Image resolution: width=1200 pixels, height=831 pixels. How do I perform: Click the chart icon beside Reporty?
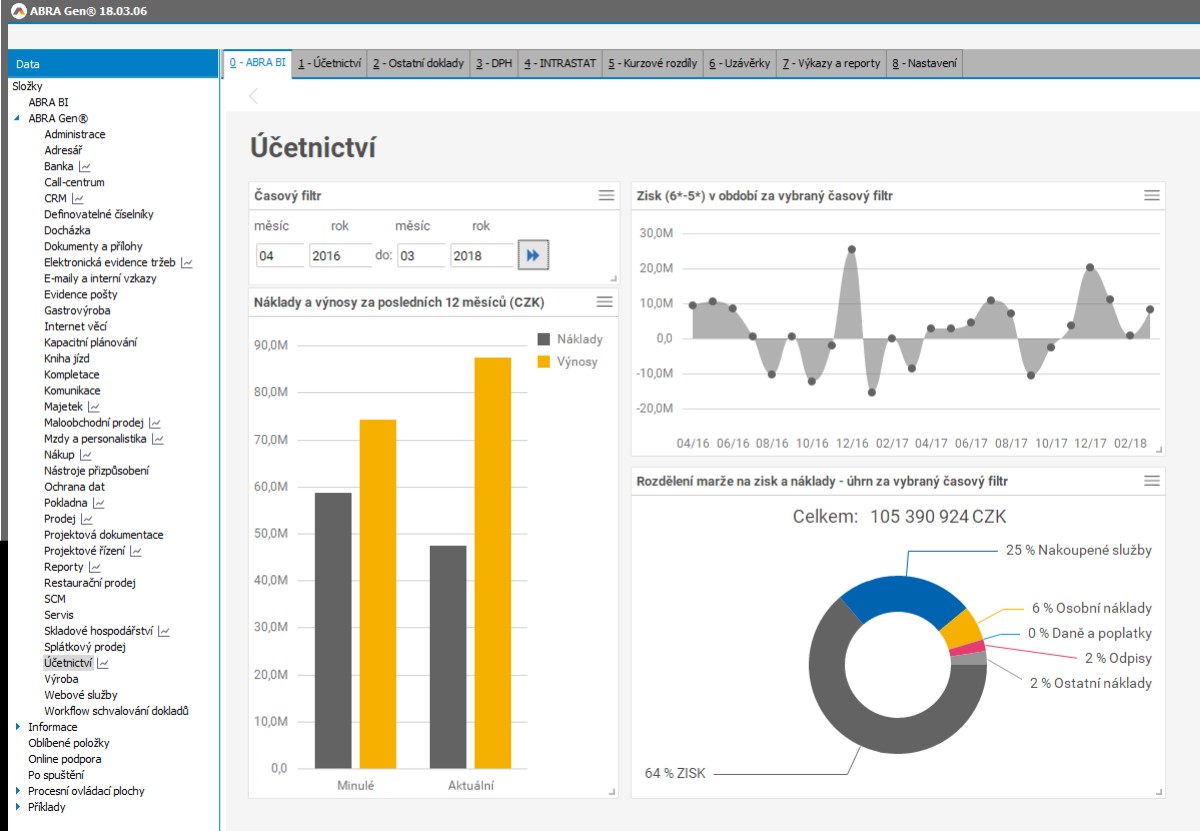(95, 567)
